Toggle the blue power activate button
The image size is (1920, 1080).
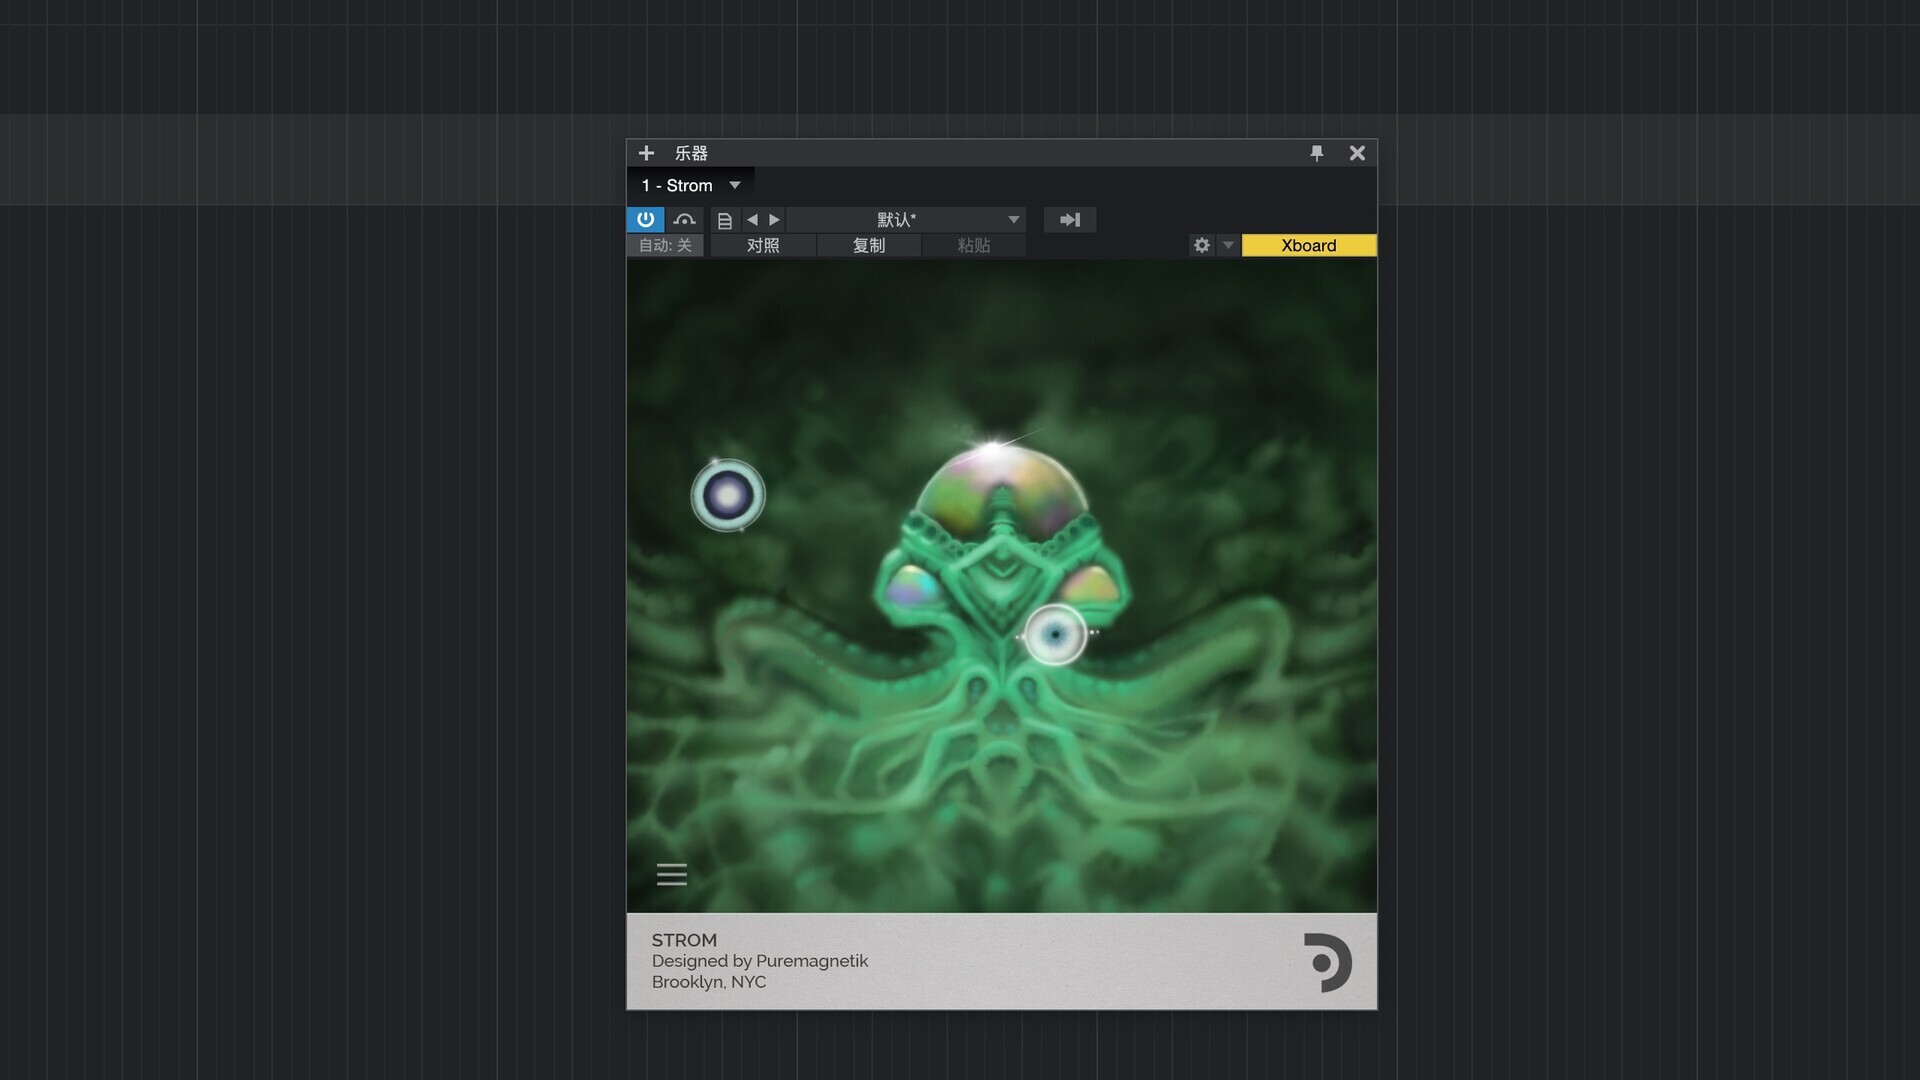coord(645,219)
